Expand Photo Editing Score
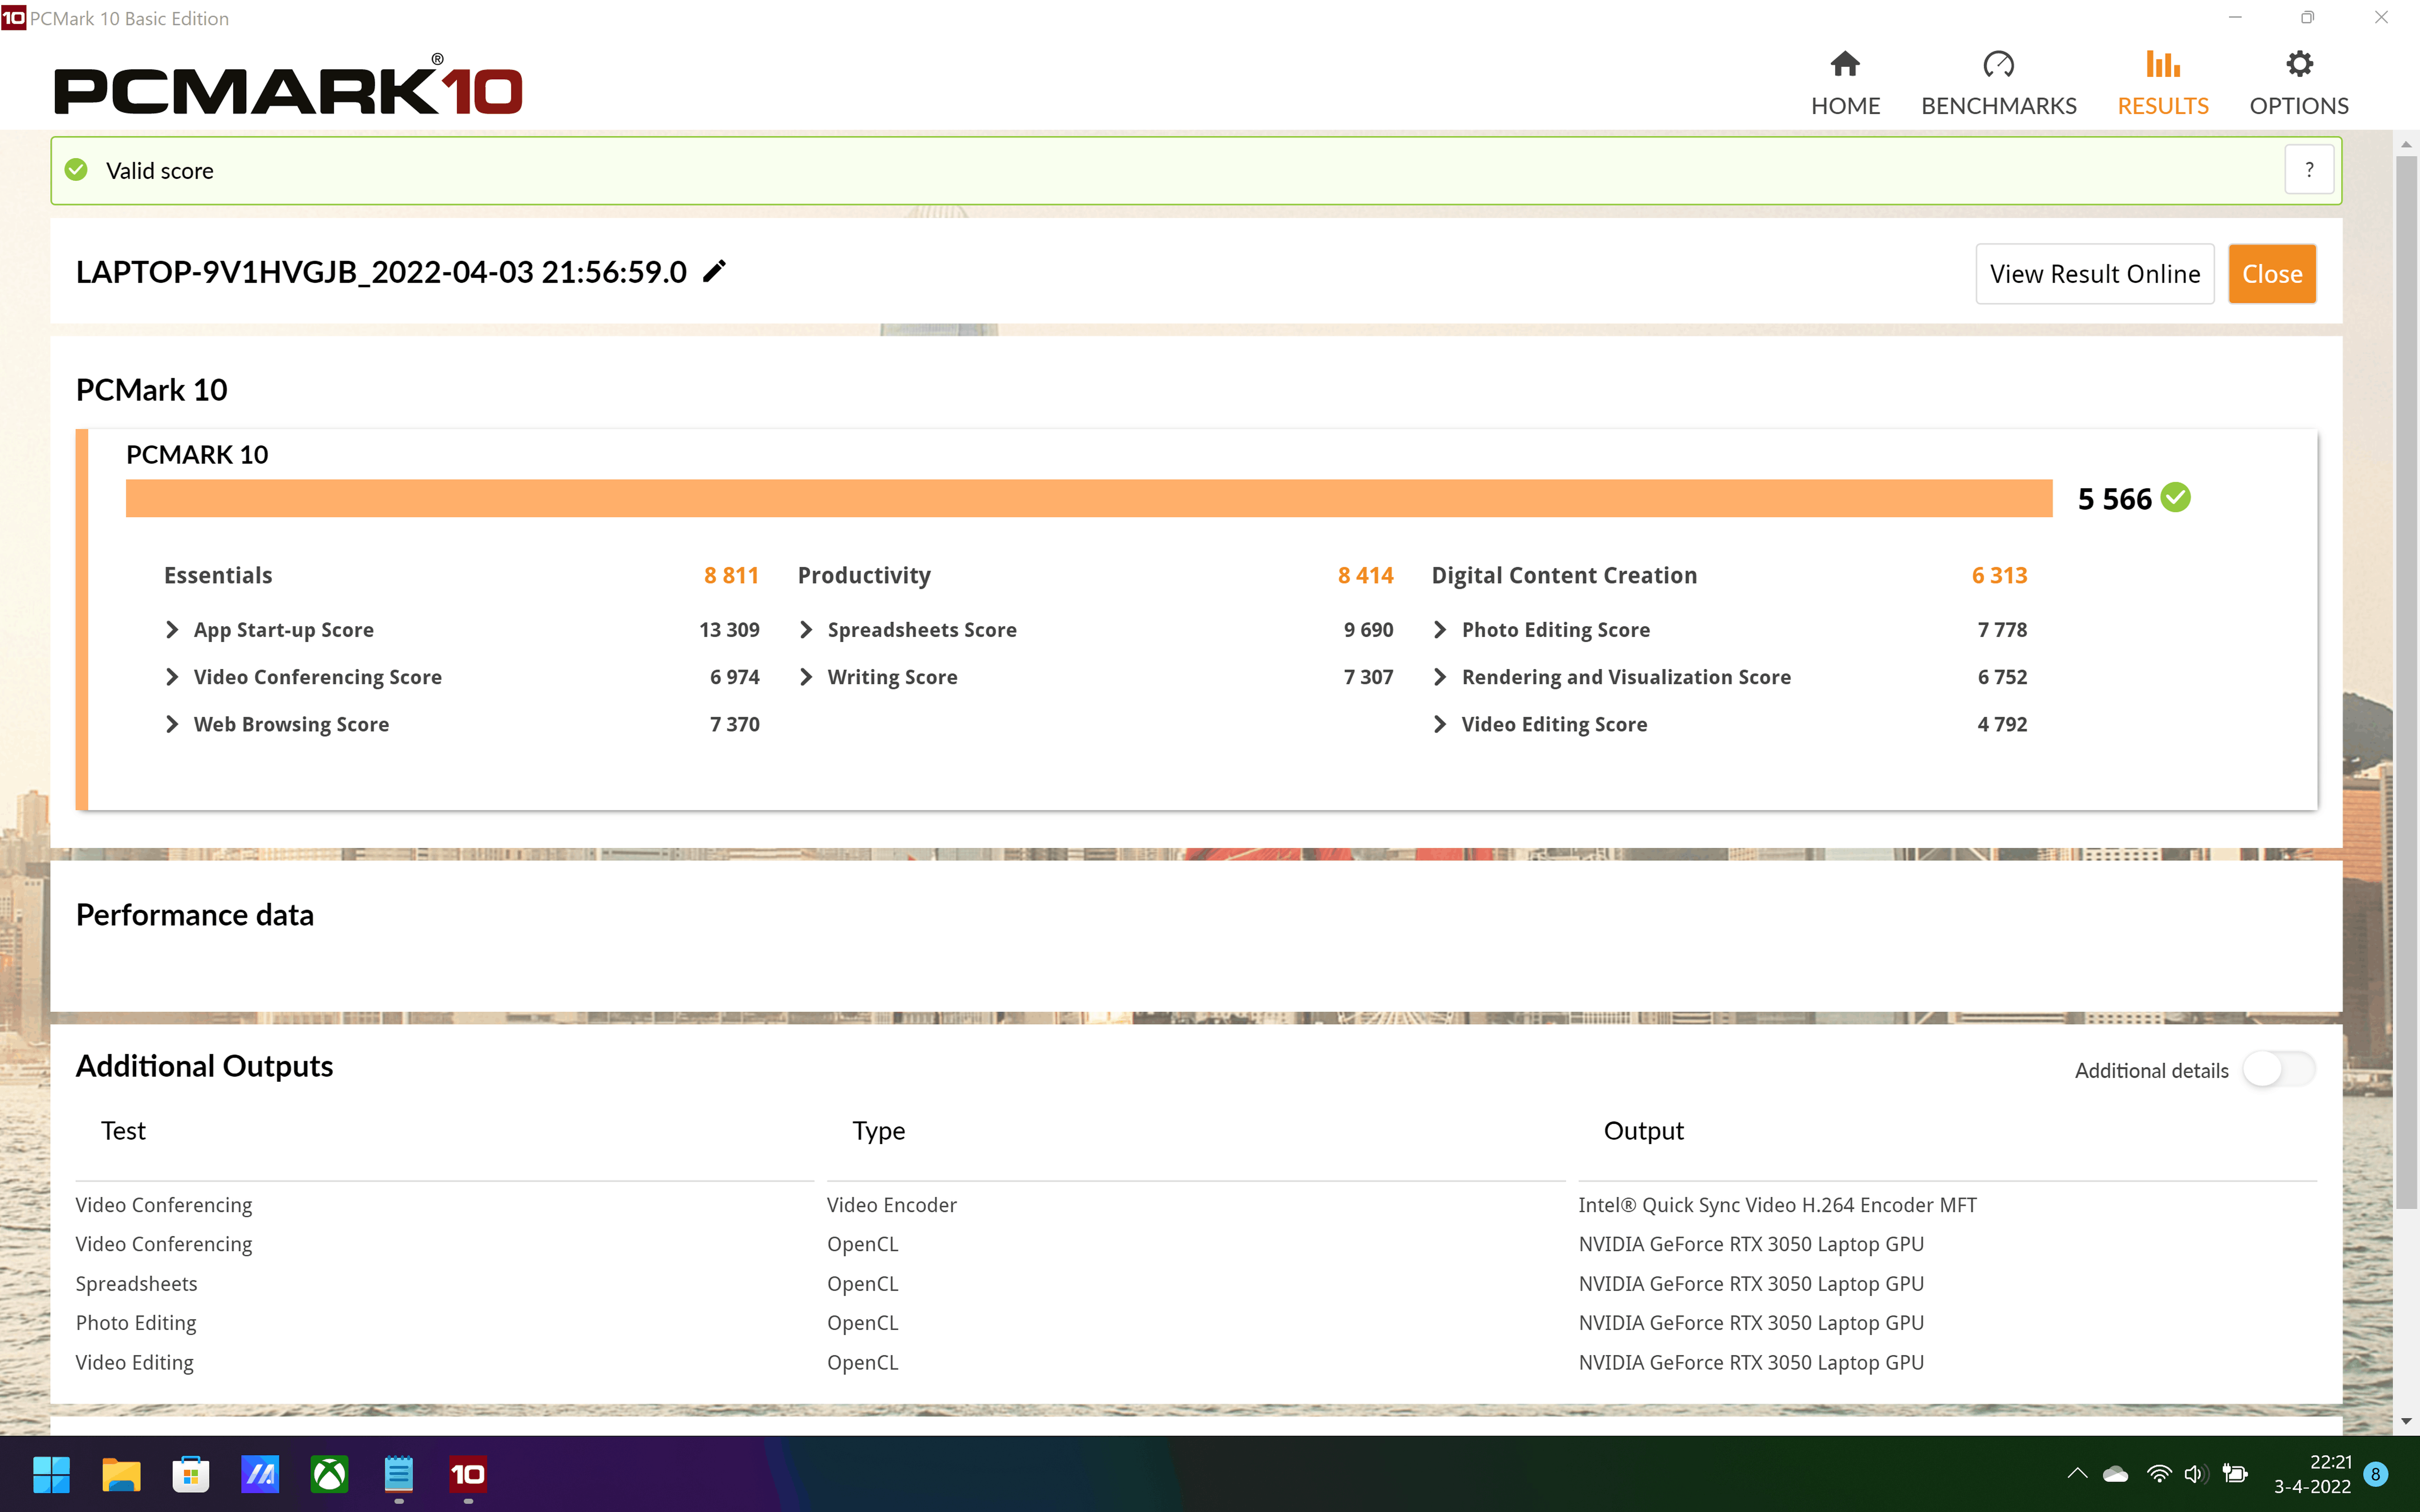The image size is (2420, 1512). [x=1440, y=630]
